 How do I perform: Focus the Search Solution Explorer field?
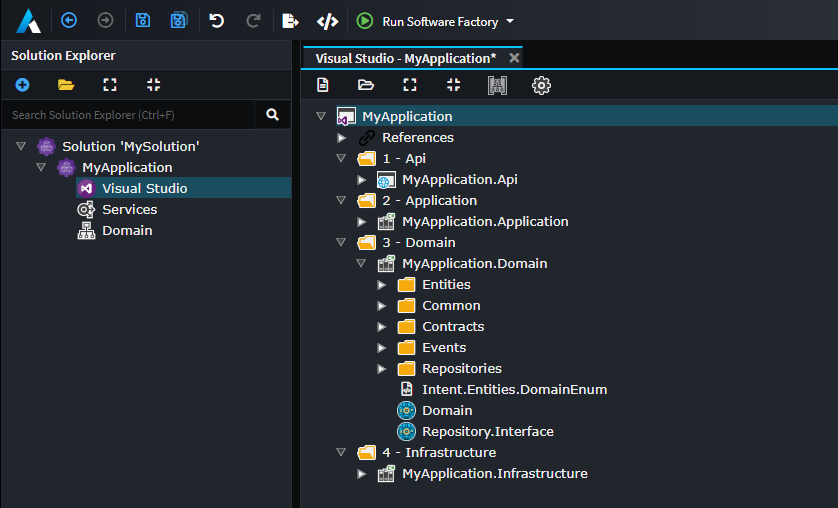tap(128, 115)
